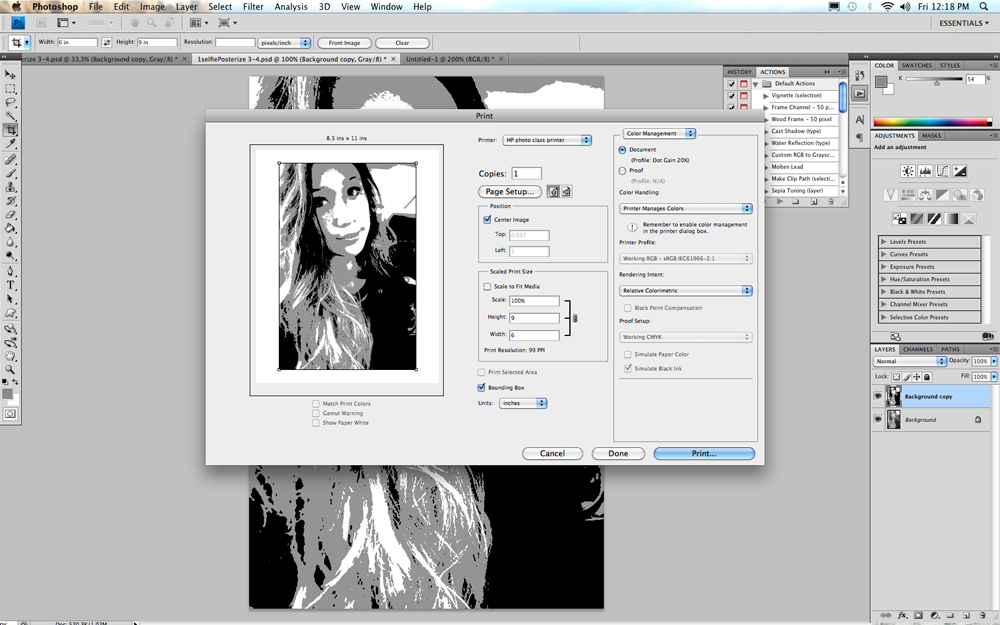Select the Magic Wand tool
1000x625 pixels.
coord(10,115)
